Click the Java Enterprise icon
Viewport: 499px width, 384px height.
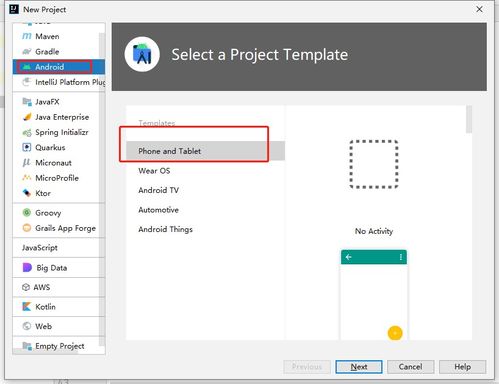pyautogui.click(x=27, y=117)
